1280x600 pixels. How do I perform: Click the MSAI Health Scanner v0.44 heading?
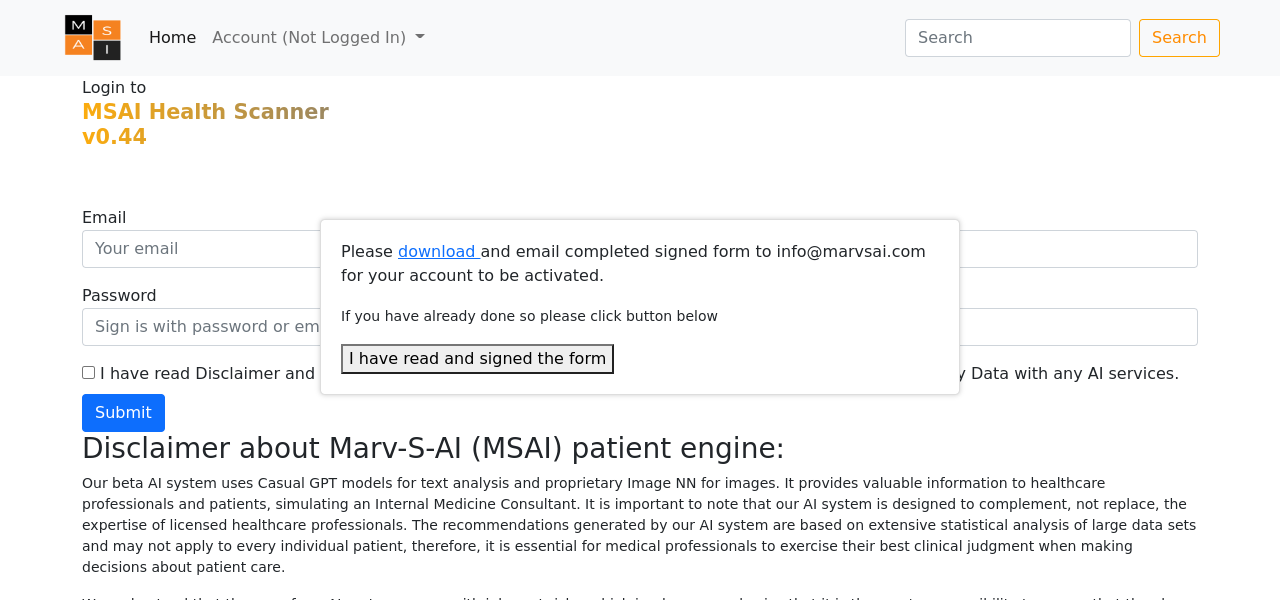click(x=205, y=124)
